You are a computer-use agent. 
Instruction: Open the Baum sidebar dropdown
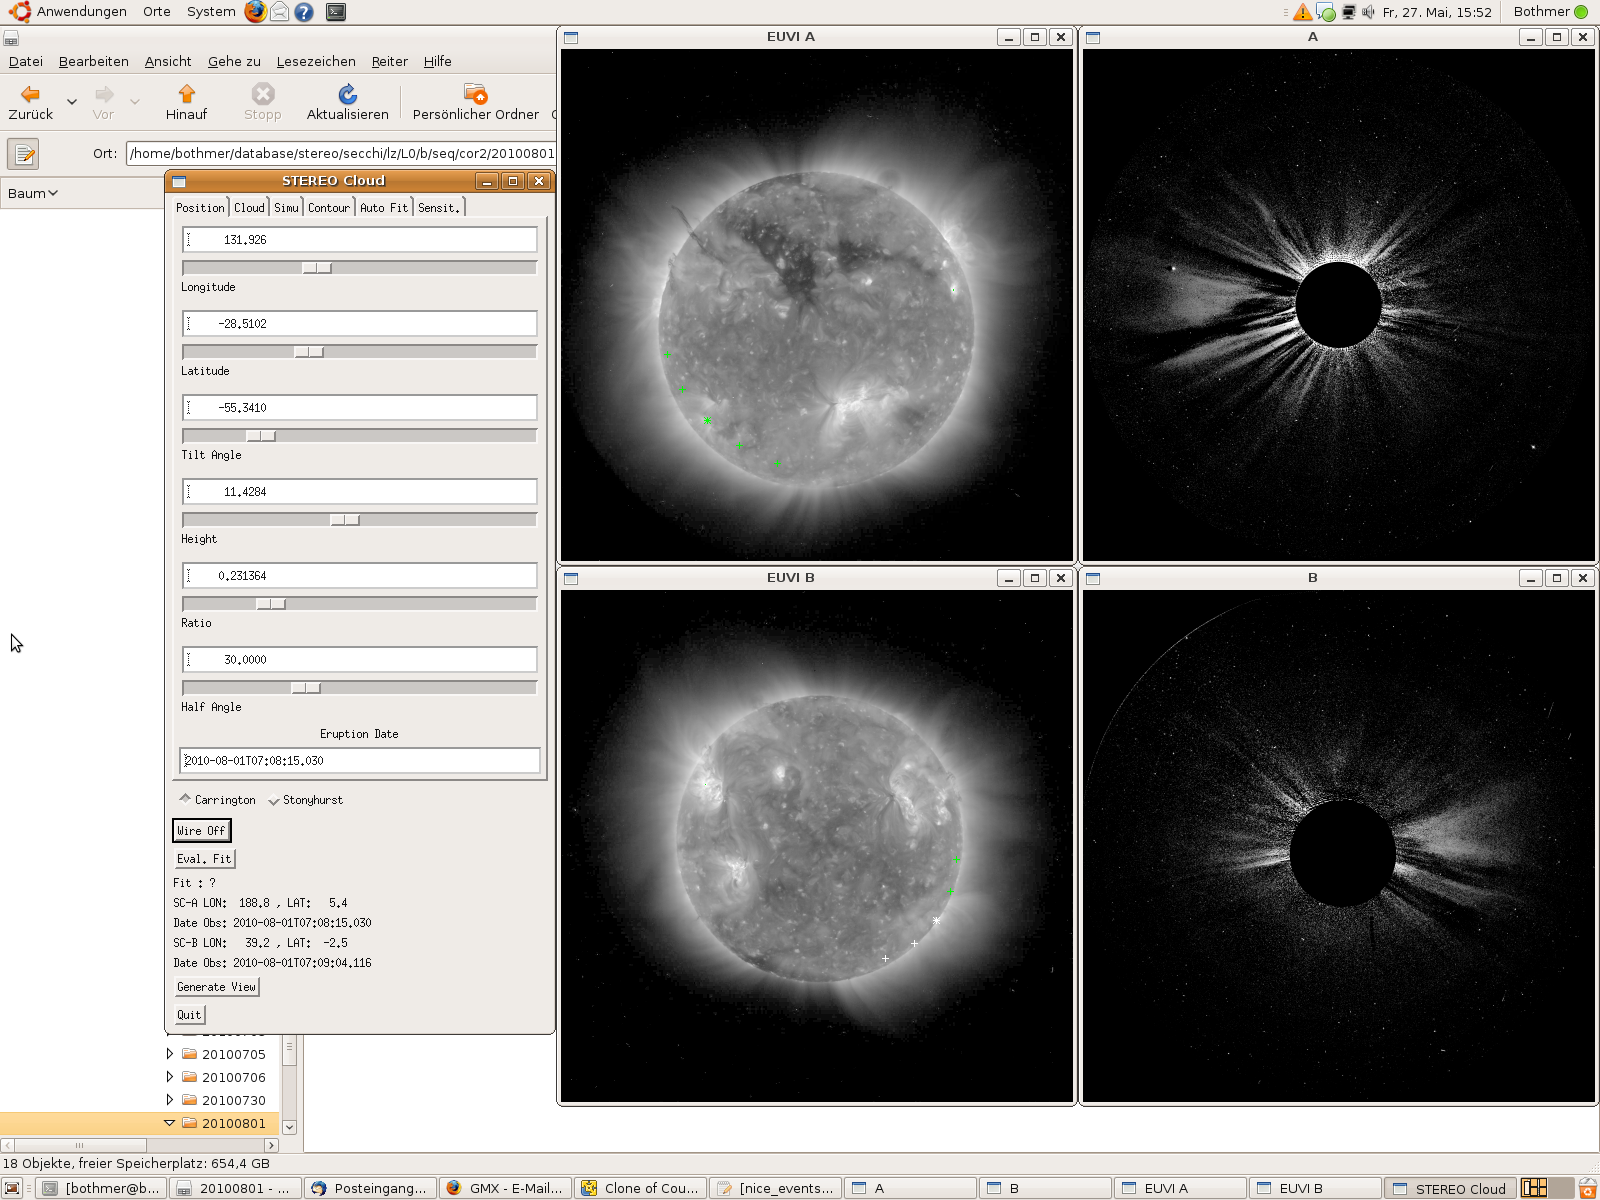pyautogui.click(x=33, y=193)
